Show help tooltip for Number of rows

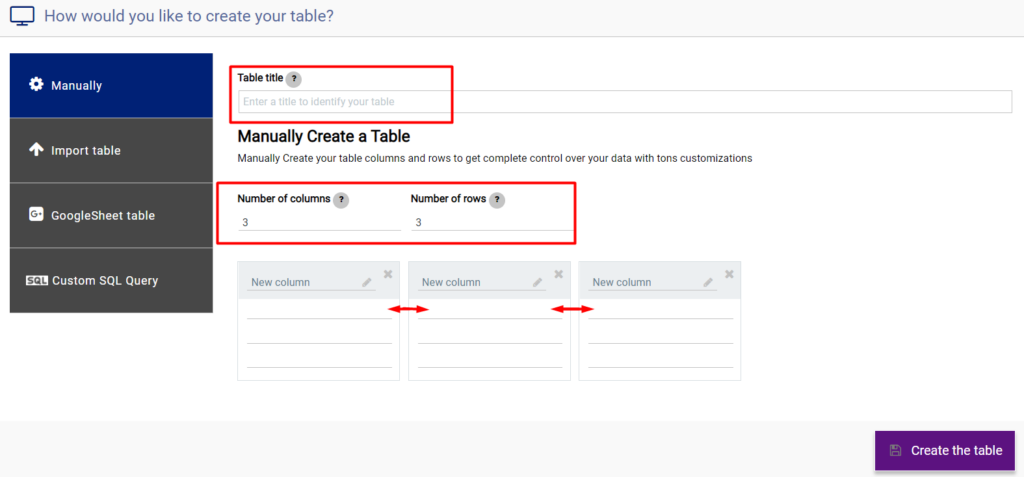click(497, 200)
